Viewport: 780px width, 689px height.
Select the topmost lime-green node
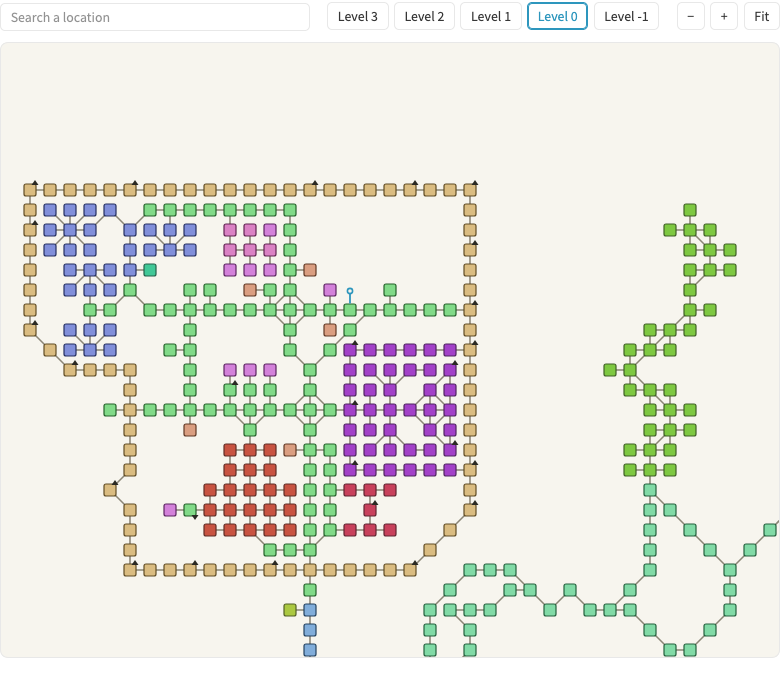689,210
